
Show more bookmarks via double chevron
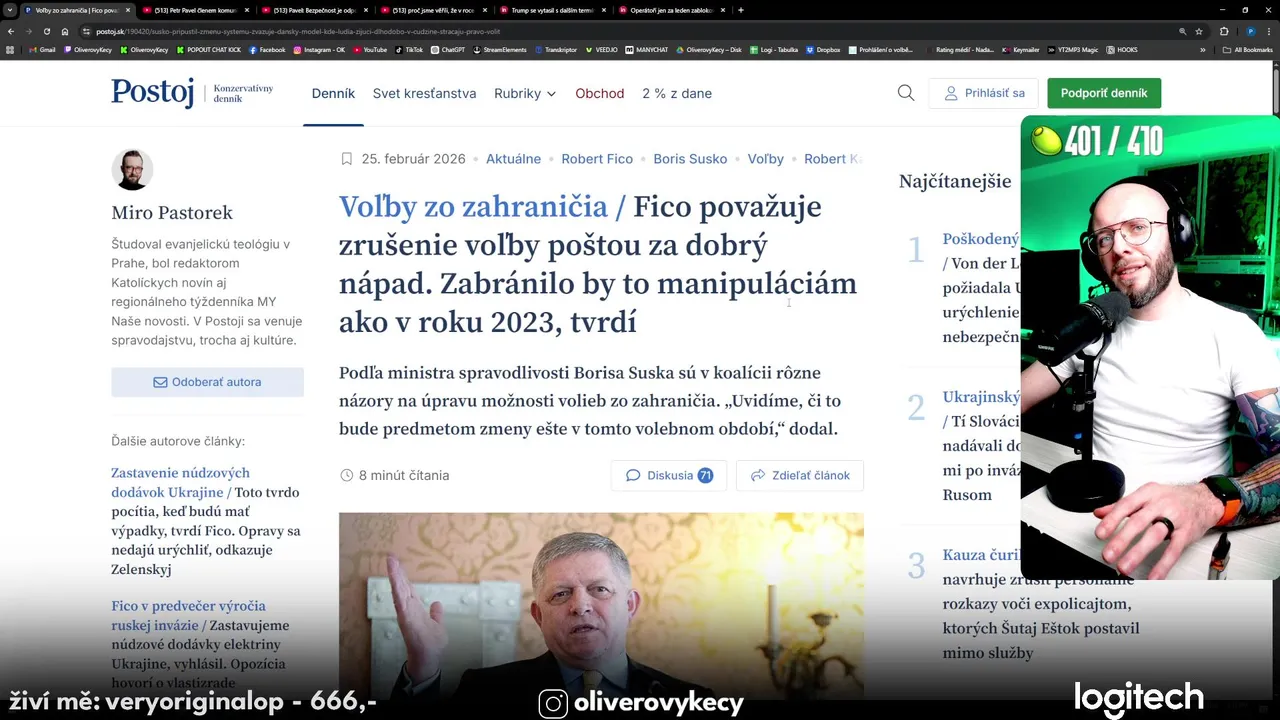point(1203,49)
